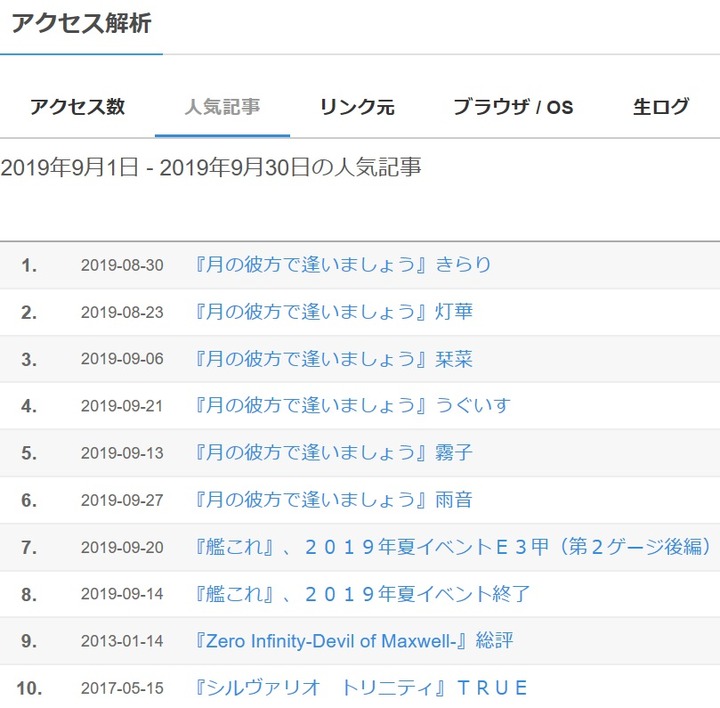Click the date 2019-09-13
This screenshot has width=720, height=708.
pos(122,453)
